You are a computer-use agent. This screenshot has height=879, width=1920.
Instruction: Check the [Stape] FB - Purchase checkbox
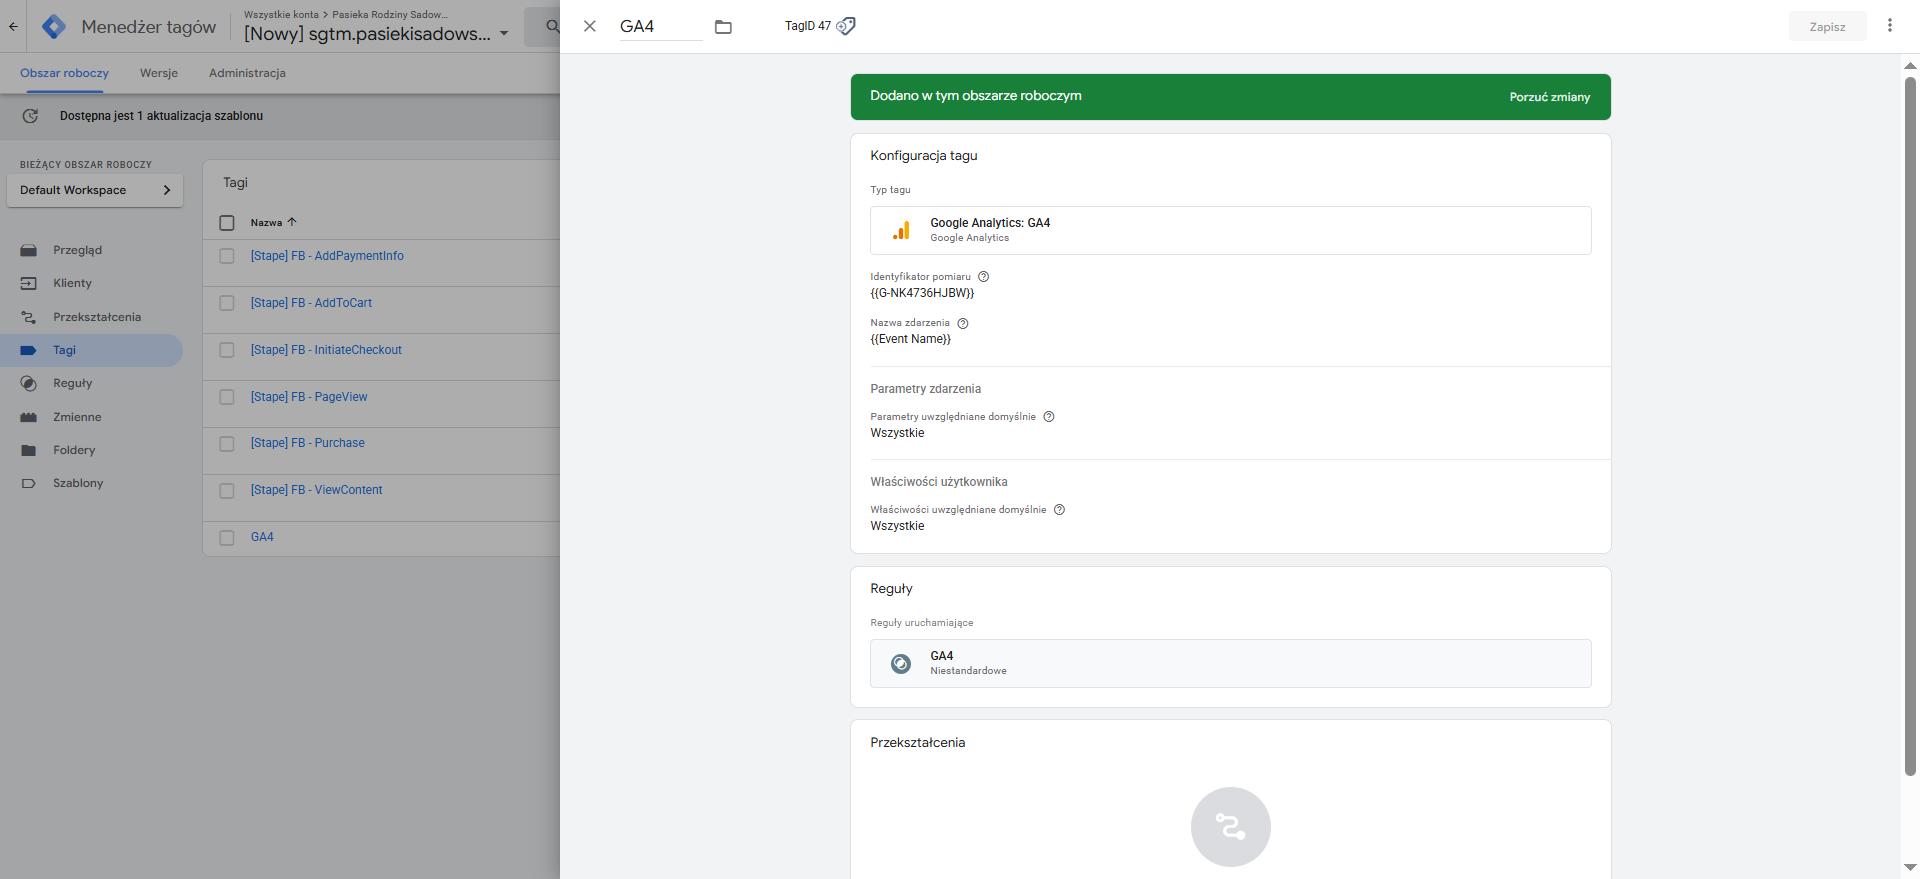227,443
